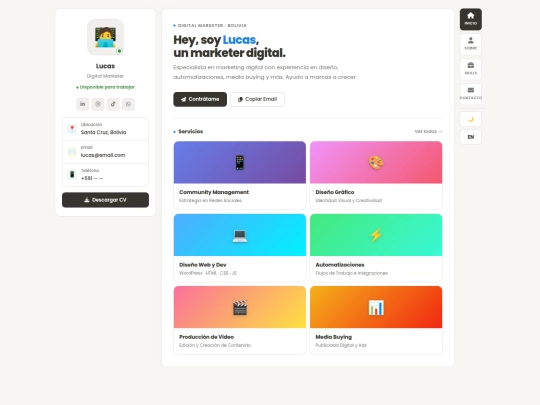
Task: Click the paper plane icon in Contrátame
Action: coord(184,99)
